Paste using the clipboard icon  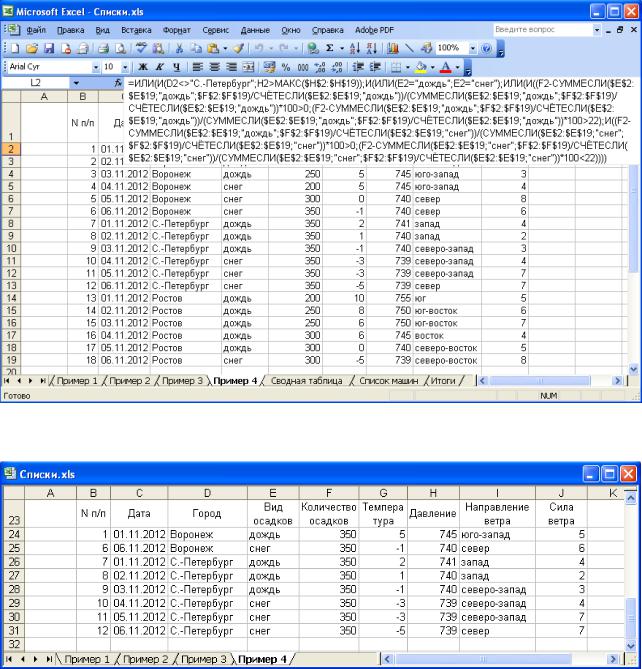click(x=213, y=48)
